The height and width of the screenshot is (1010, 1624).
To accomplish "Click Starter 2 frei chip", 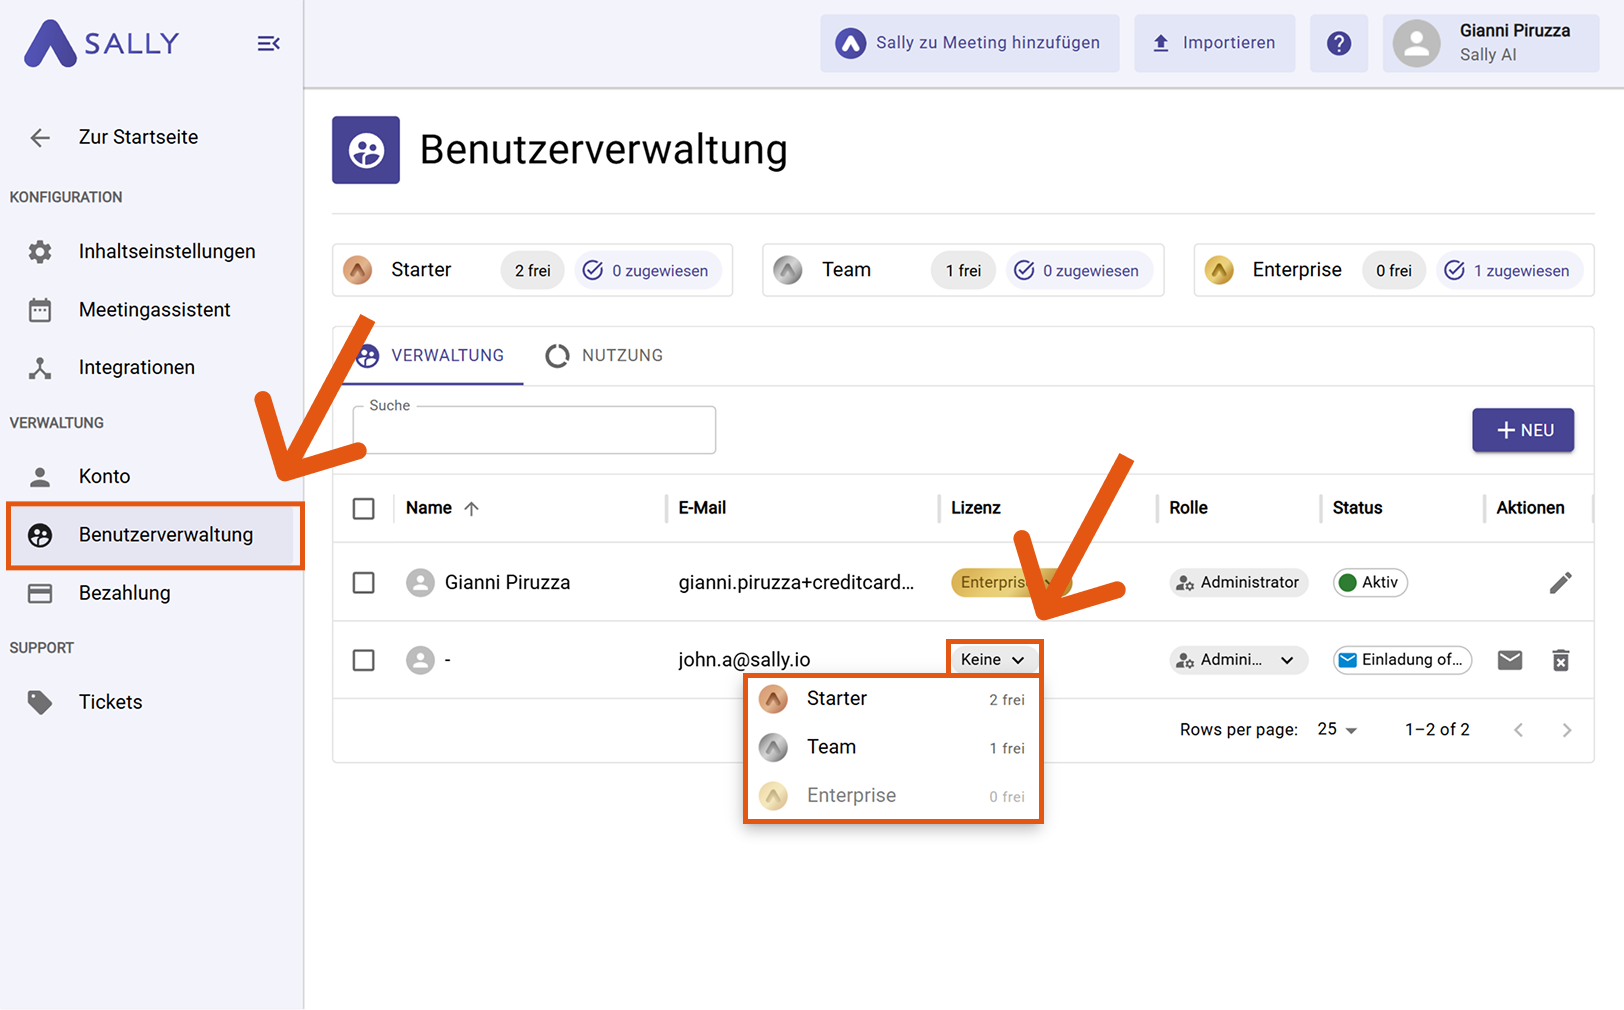I will coord(532,271).
